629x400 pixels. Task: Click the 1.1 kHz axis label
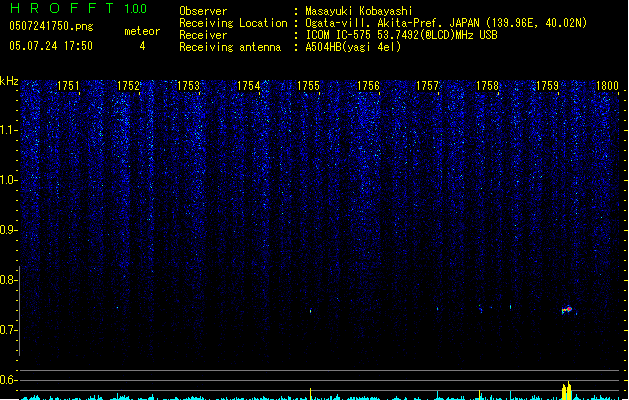coord(8,130)
